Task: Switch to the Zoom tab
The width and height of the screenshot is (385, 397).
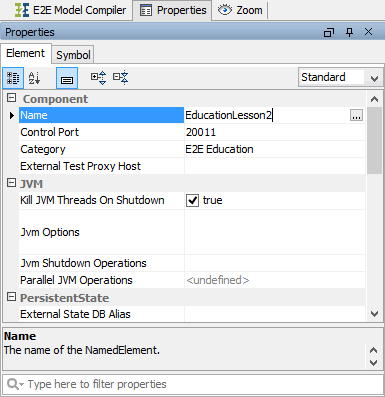Action: [240, 10]
